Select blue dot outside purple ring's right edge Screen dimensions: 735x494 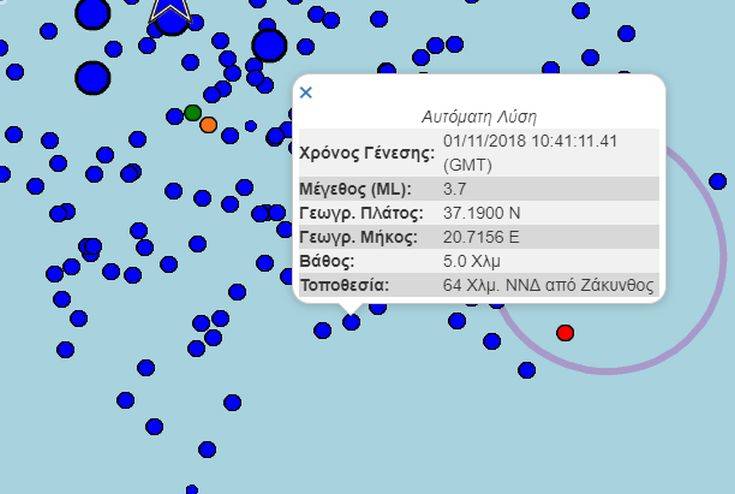(x=717, y=181)
